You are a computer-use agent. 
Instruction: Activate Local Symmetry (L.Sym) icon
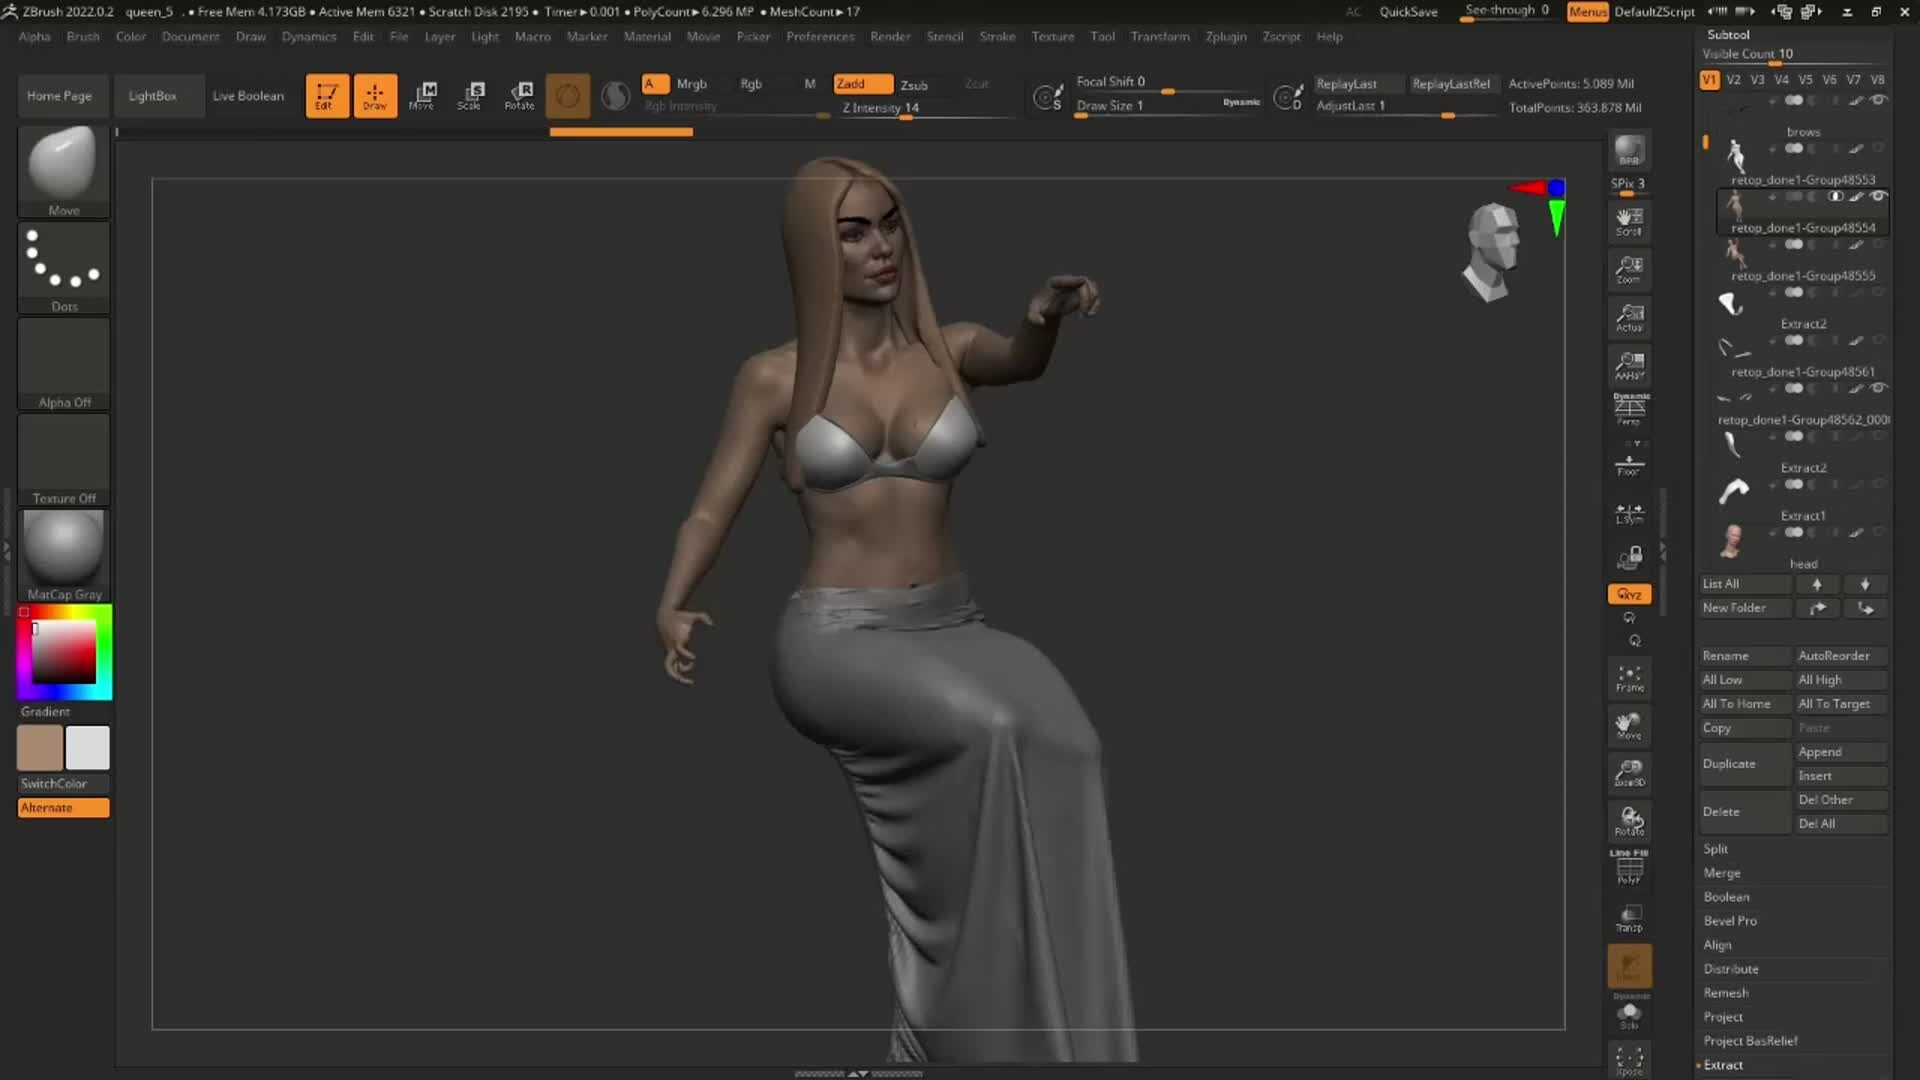click(x=1629, y=513)
